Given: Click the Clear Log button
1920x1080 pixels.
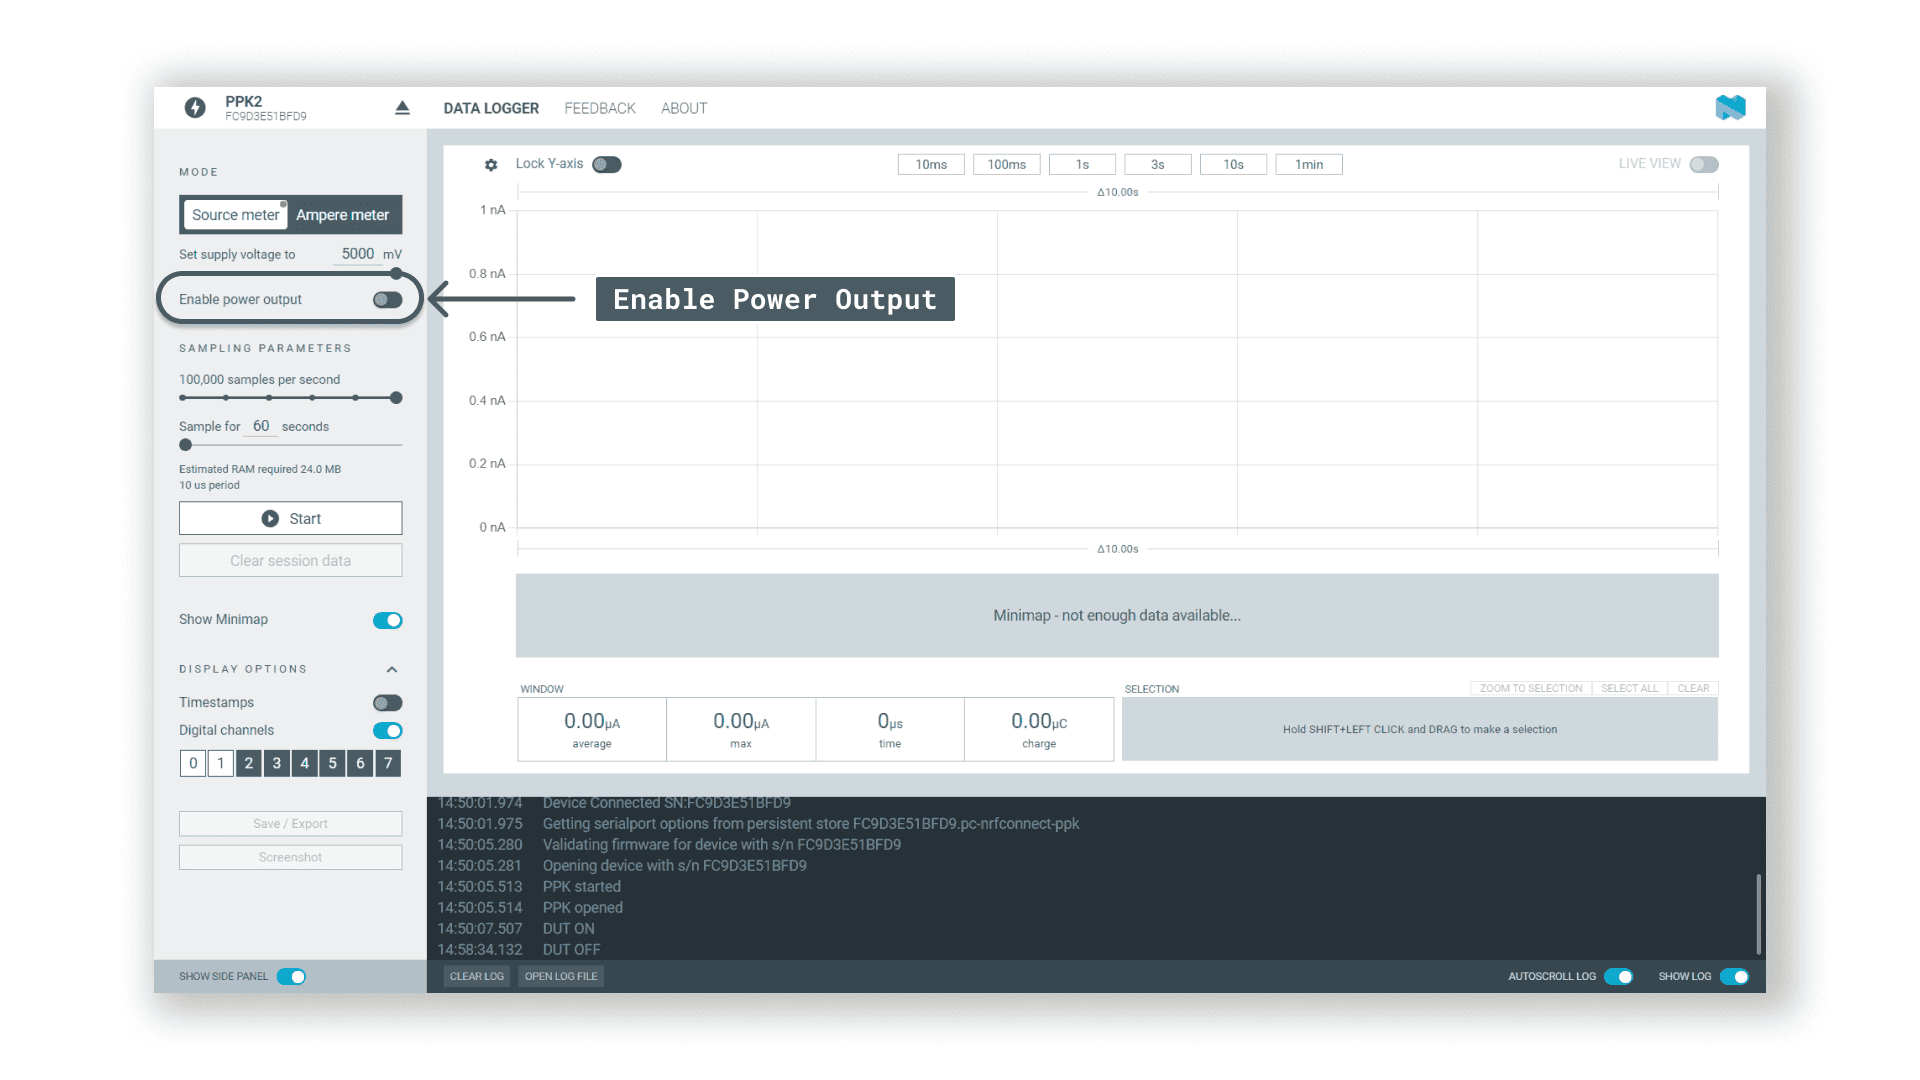Looking at the screenshot, I should coord(476,976).
